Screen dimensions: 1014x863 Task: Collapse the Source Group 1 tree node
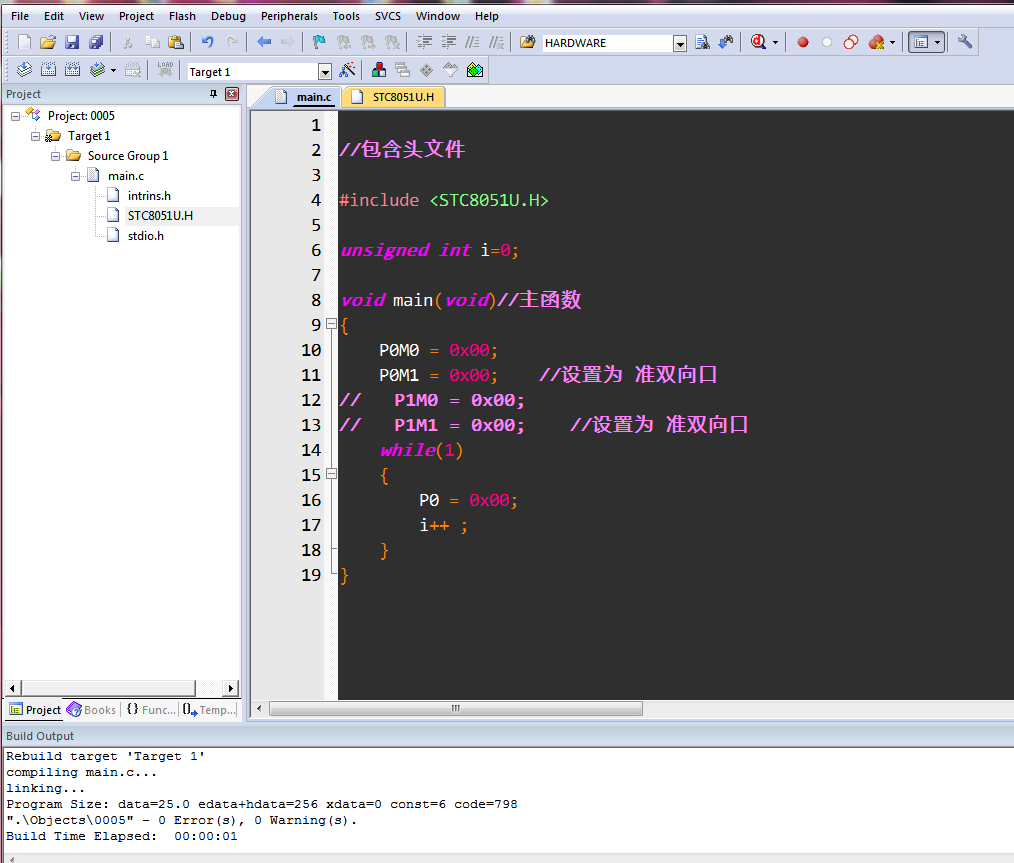point(56,156)
